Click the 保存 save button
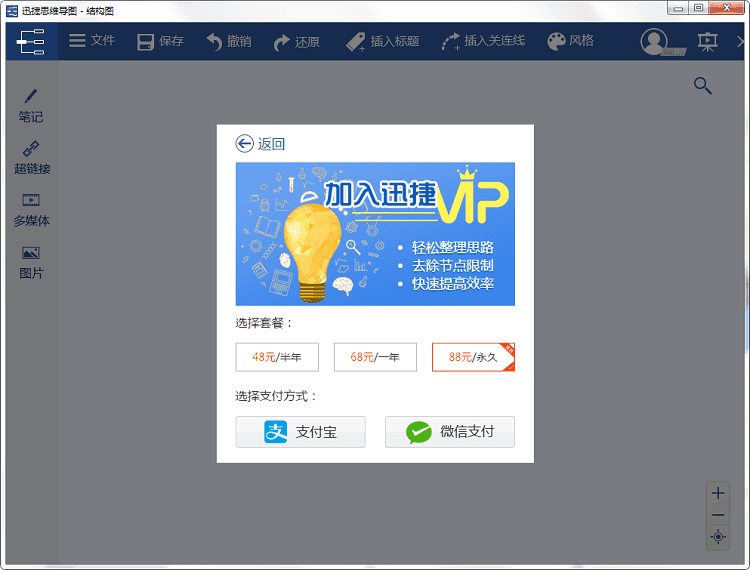750x570 pixels. pos(160,42)
